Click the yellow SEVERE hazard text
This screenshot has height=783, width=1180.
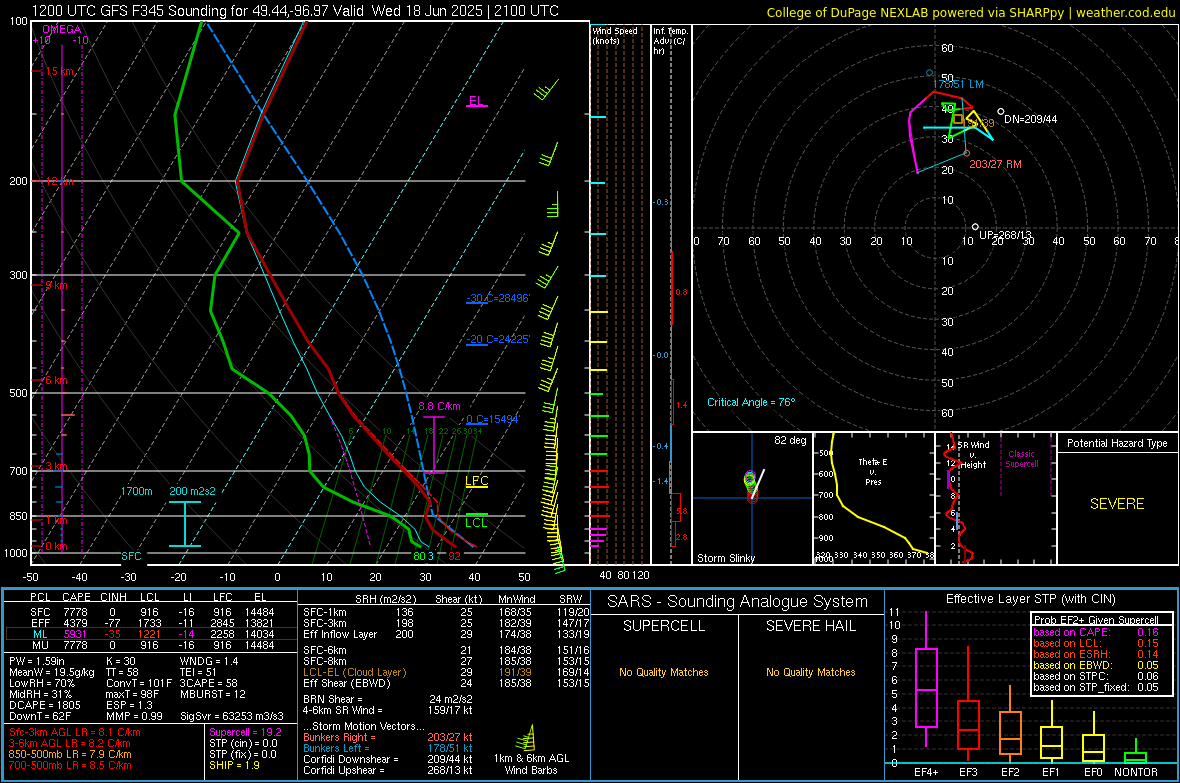click(x=1117, y=504)
